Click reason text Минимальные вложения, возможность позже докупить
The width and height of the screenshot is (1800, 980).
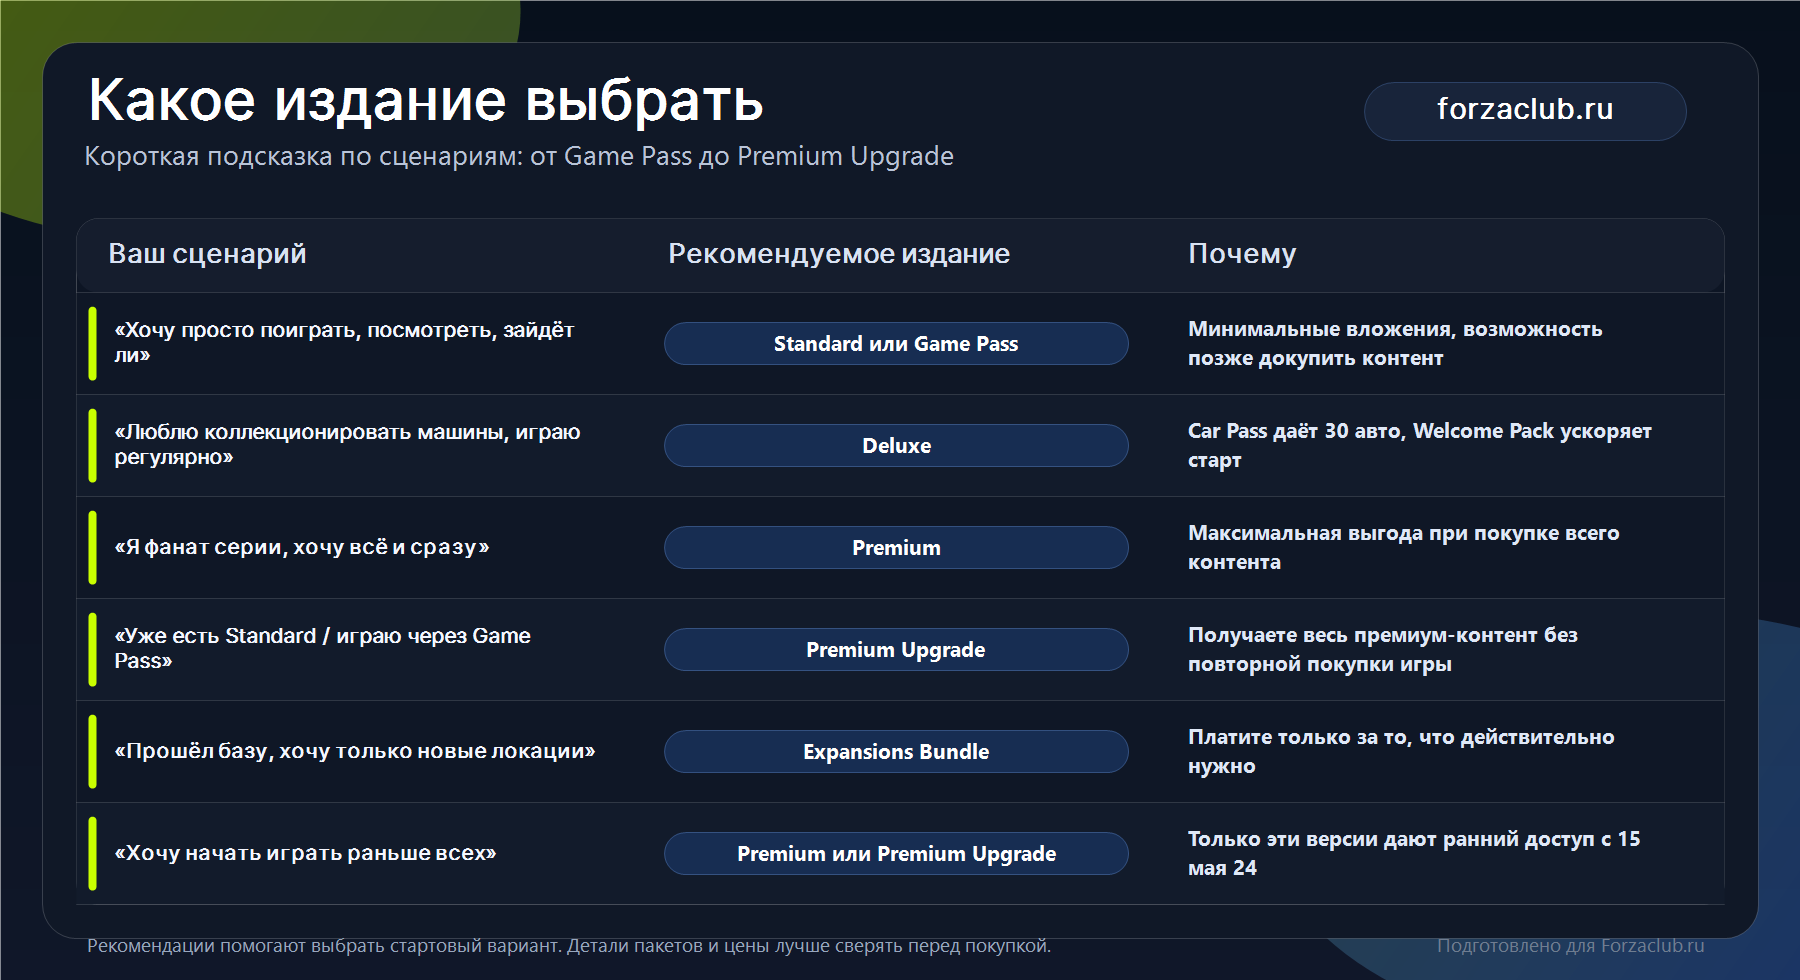coord(1395,344)
